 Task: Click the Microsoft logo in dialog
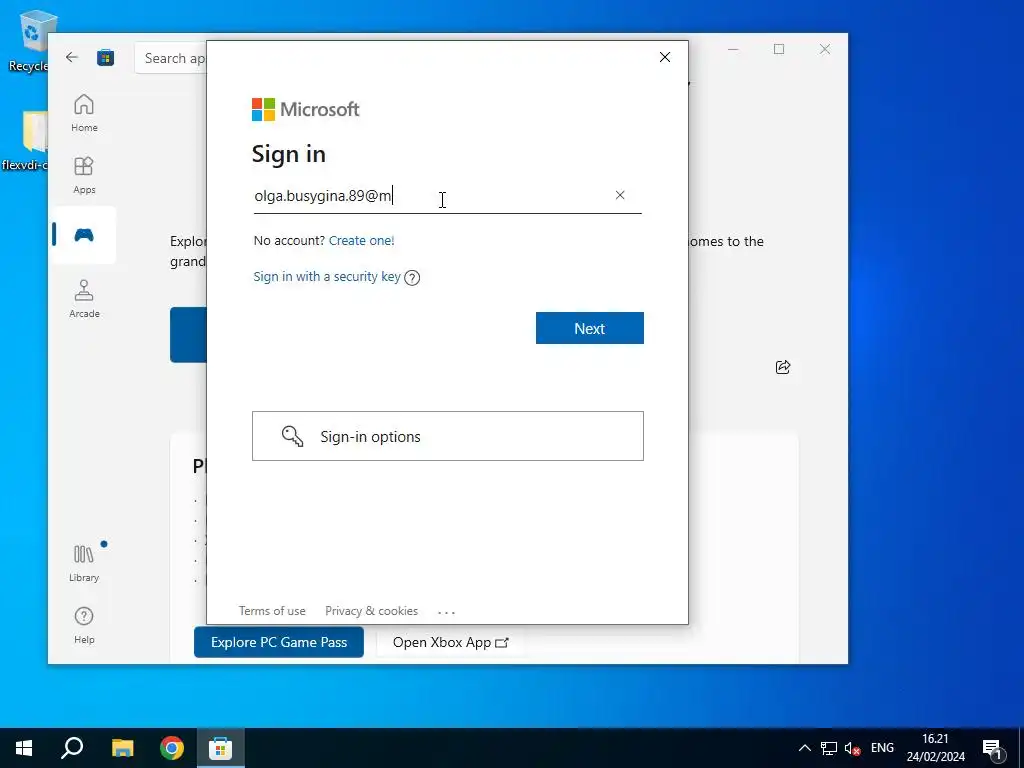coord(306,109)
